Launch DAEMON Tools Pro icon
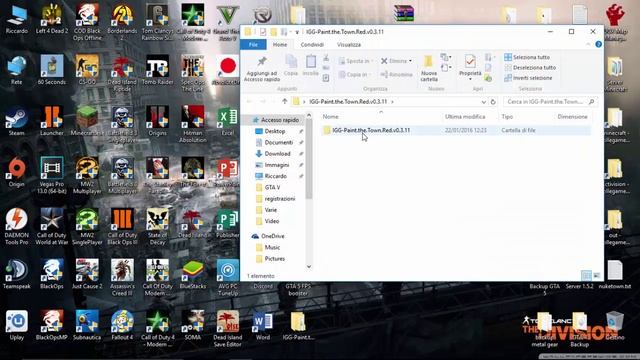 tap(16, 226)
